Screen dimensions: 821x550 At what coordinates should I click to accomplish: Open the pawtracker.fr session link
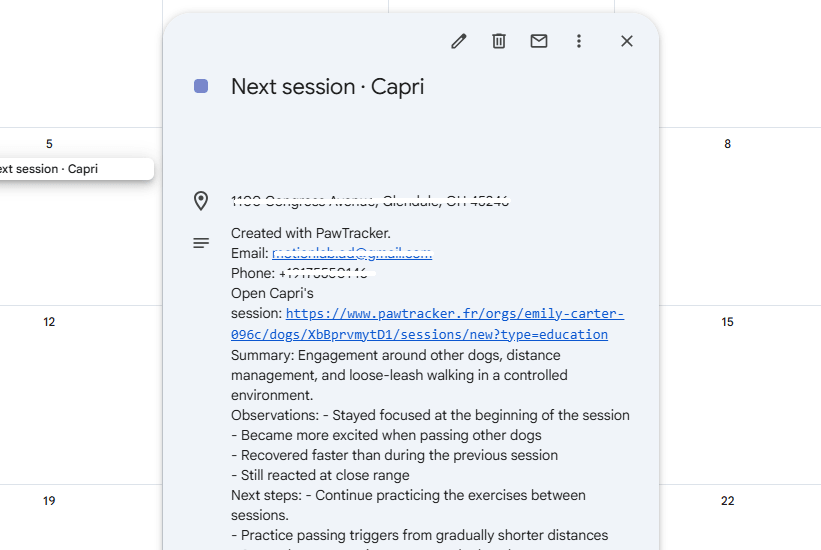point(427,324)
